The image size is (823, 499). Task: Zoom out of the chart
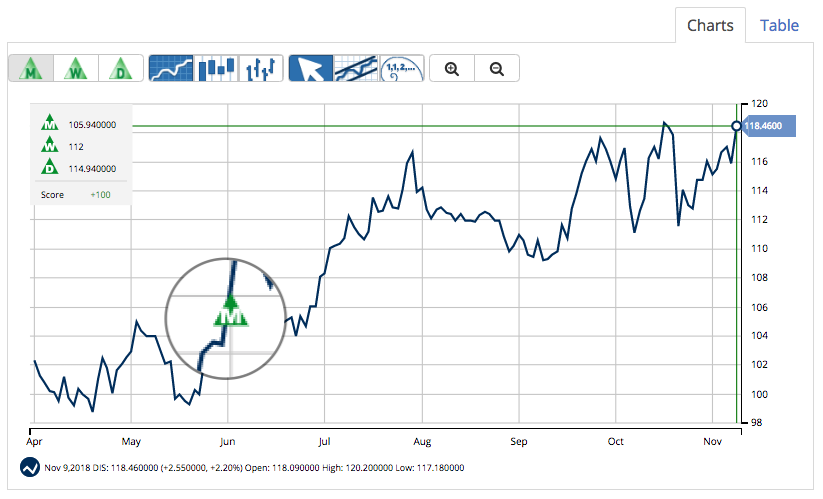[497, 68]
